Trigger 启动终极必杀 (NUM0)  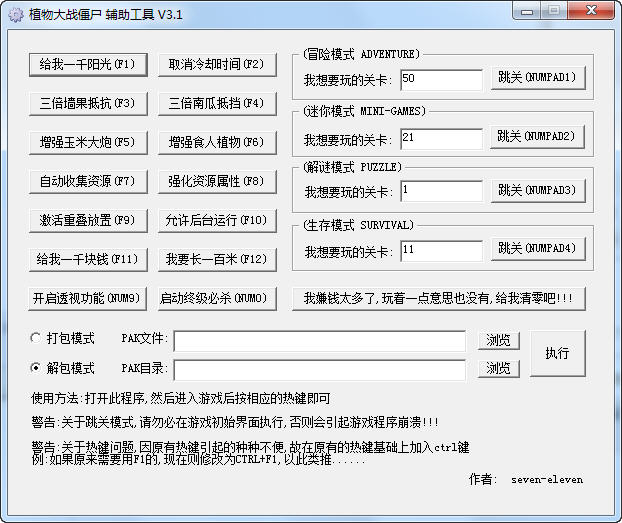217,298
